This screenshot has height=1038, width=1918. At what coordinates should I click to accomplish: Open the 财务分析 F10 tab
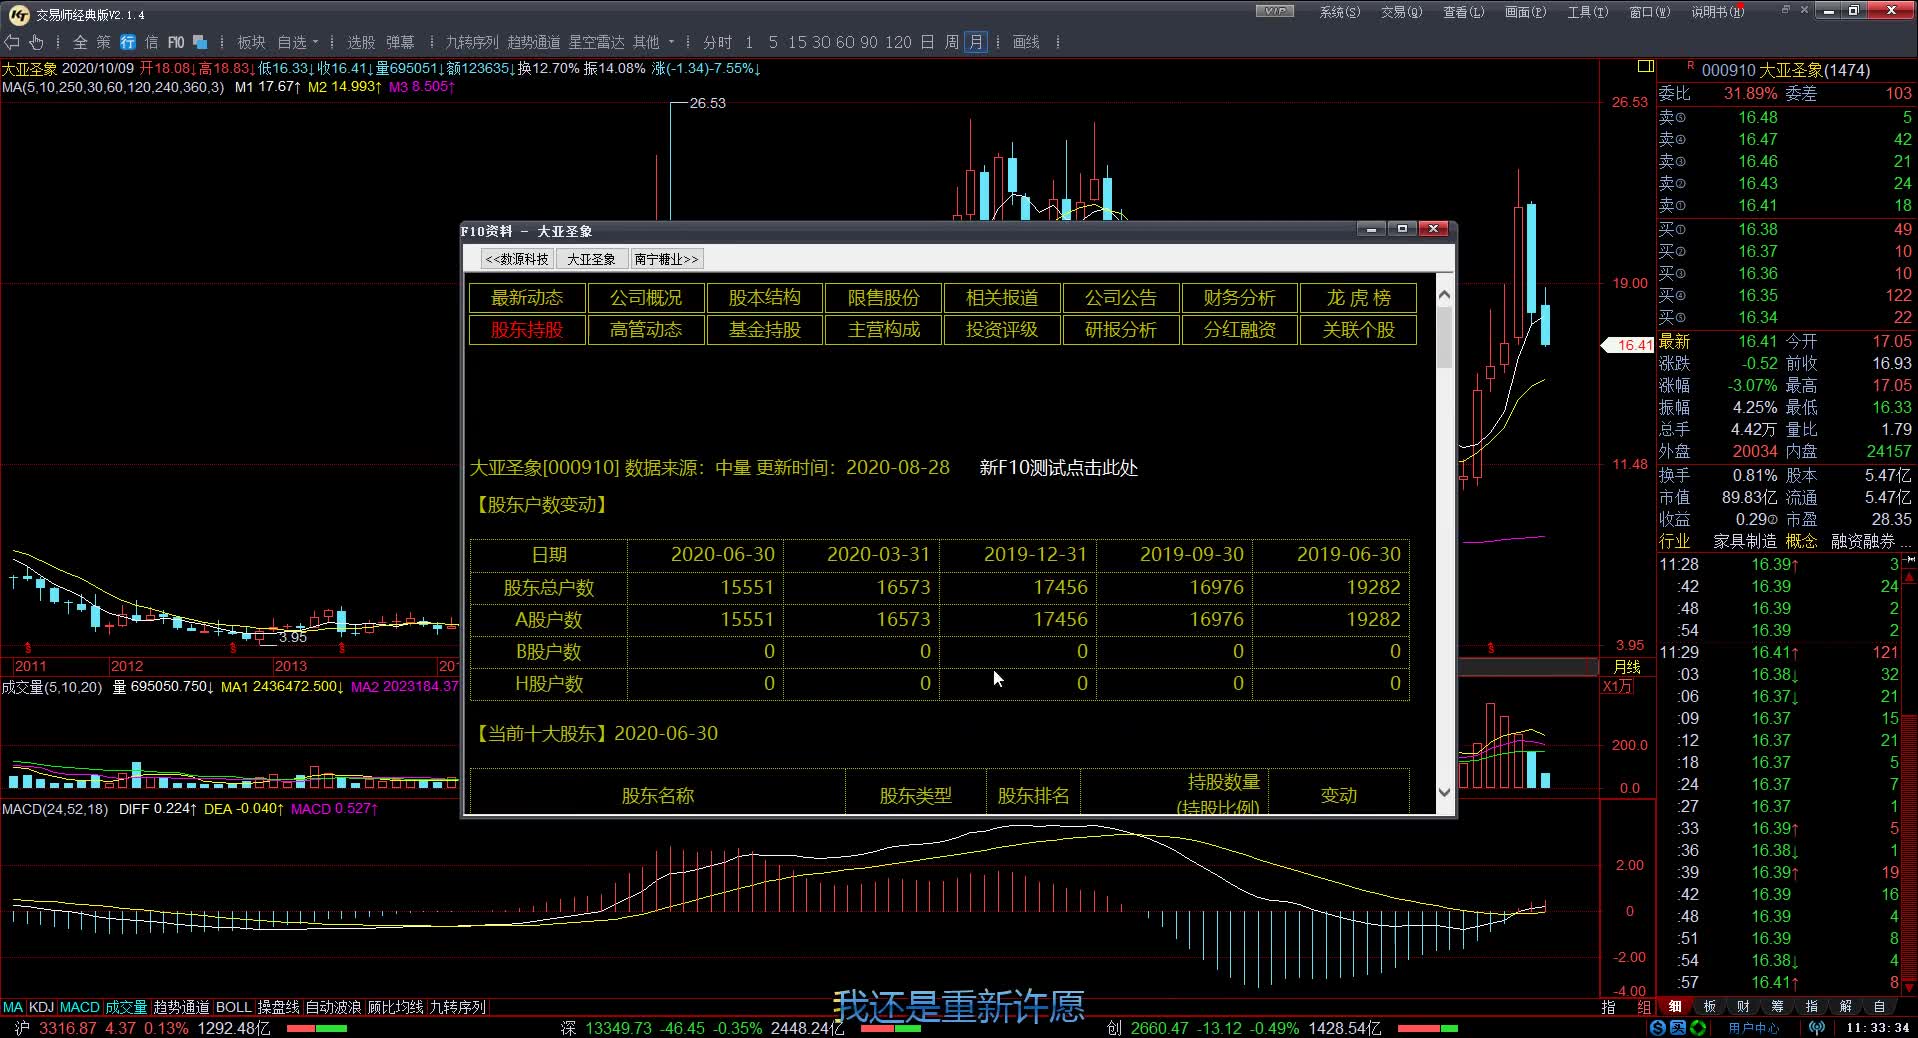click(1239, 298)
